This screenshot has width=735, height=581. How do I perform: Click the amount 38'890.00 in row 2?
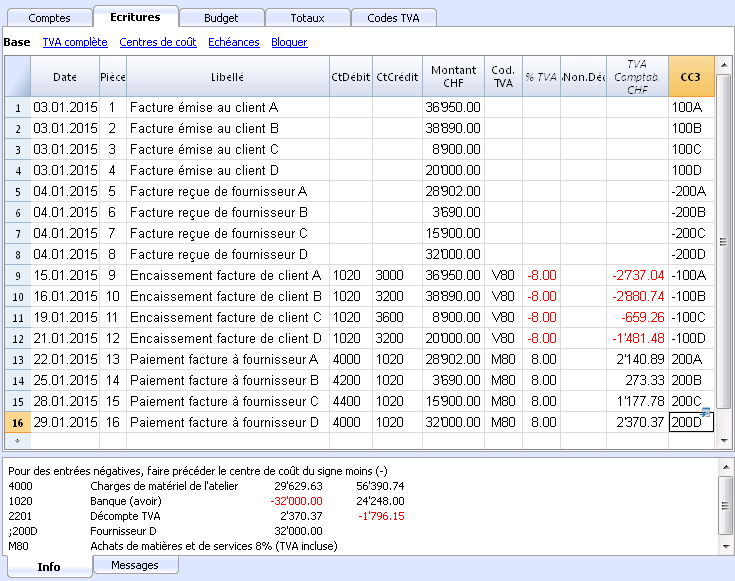tap(453, 128)
